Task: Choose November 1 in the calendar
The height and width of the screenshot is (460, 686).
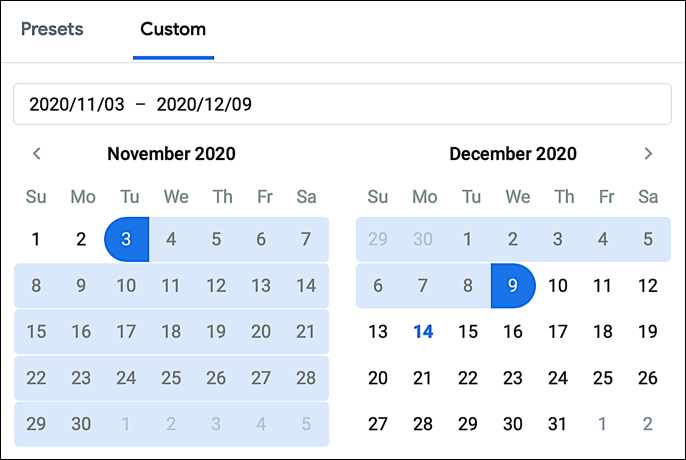Action: point(36,240)
